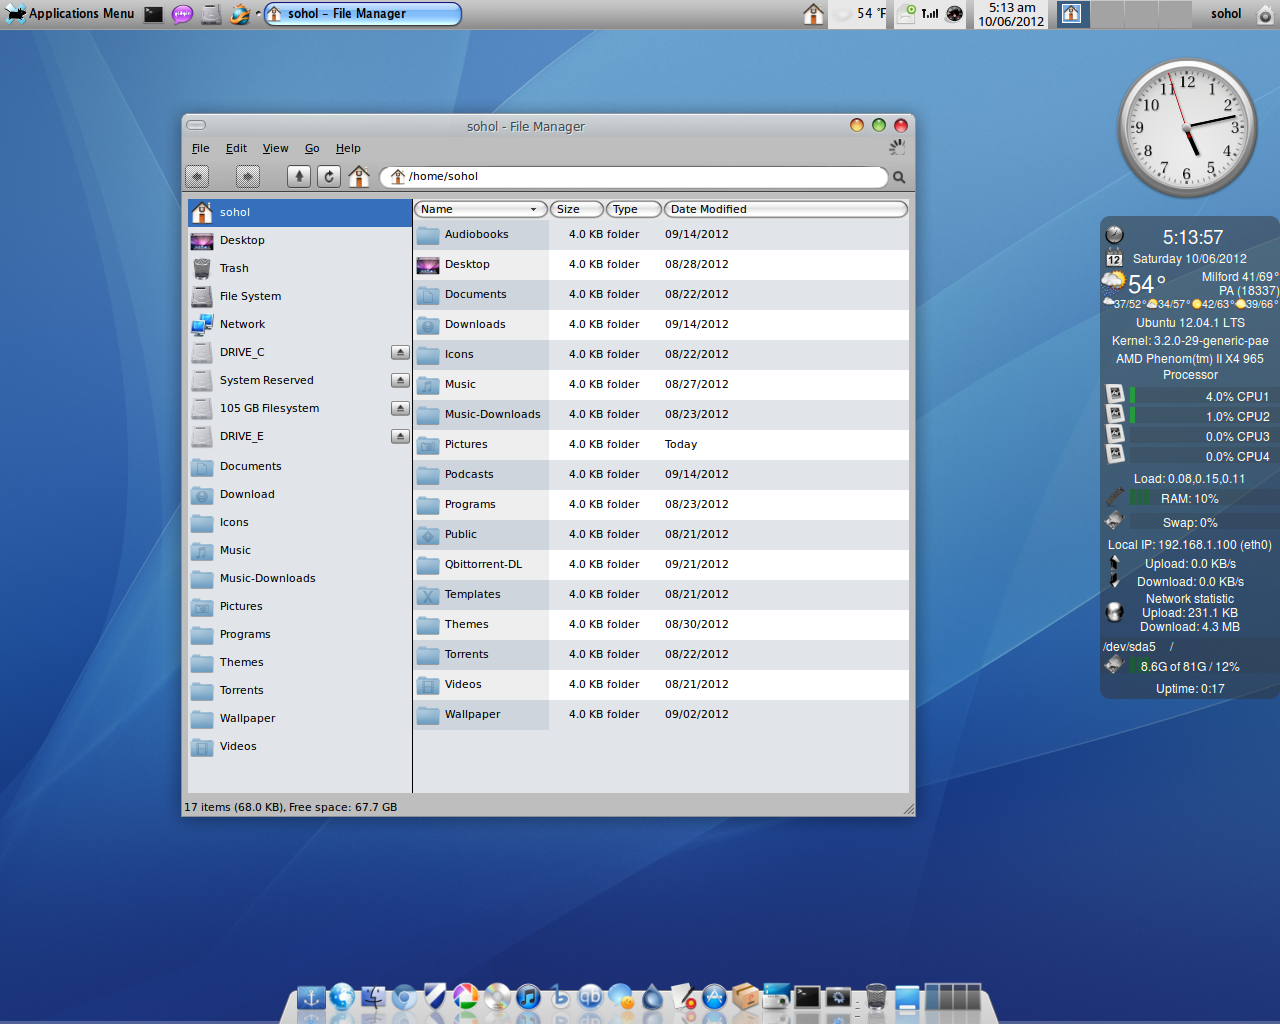The width and height of the screenshot is (1280, 1024).
Task: Go up to the parent folder
Action: pyautogui.click(x=298, y=177)
